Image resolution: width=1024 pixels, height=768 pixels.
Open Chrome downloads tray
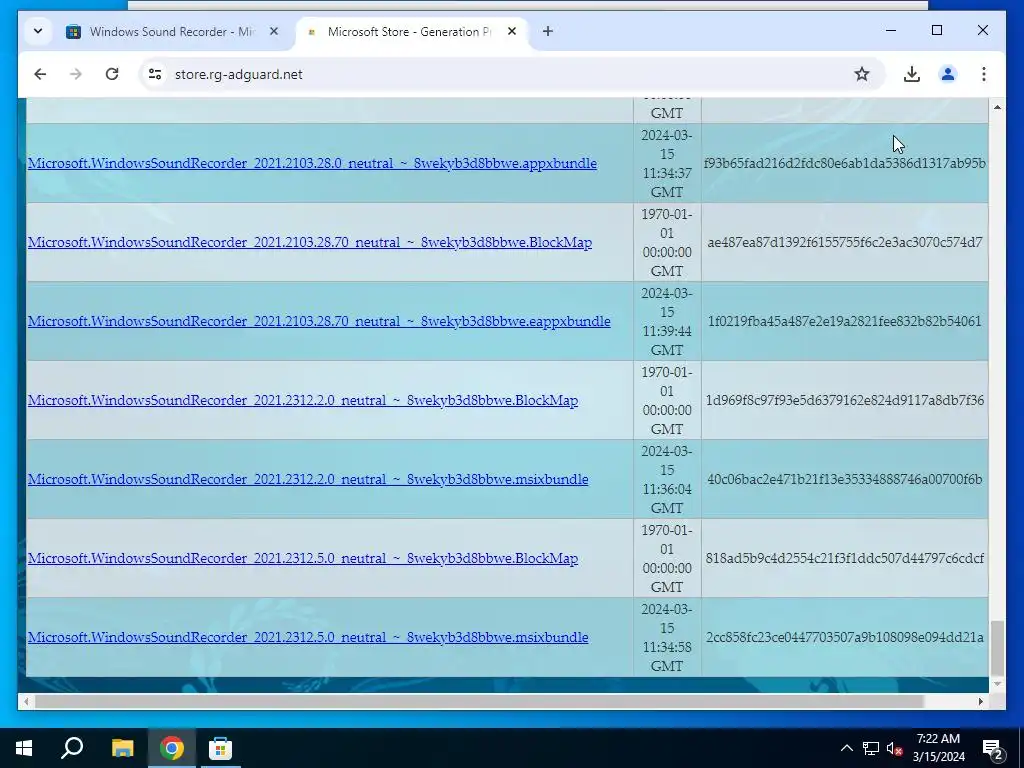[x=912, y=74]
